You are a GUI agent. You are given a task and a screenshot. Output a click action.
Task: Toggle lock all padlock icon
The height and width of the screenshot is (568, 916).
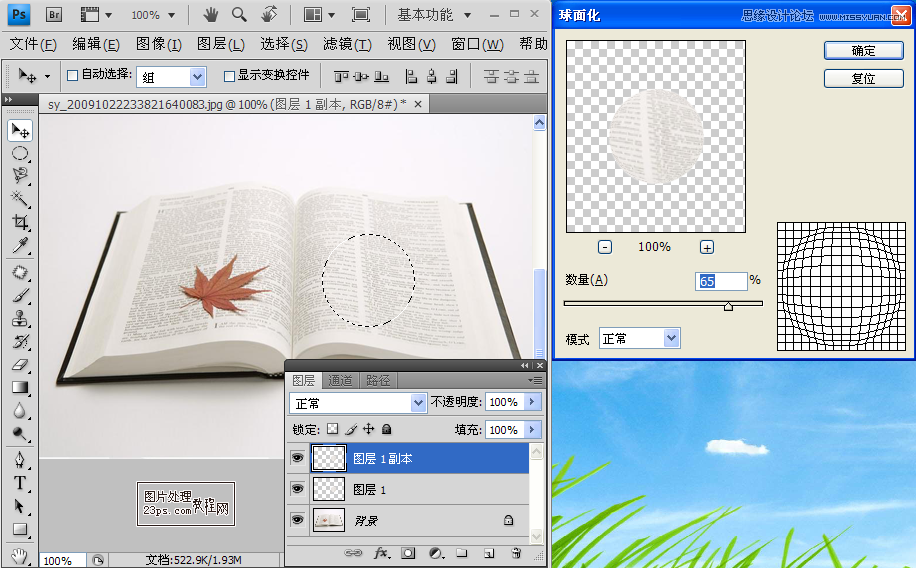(x=386, y=430)
